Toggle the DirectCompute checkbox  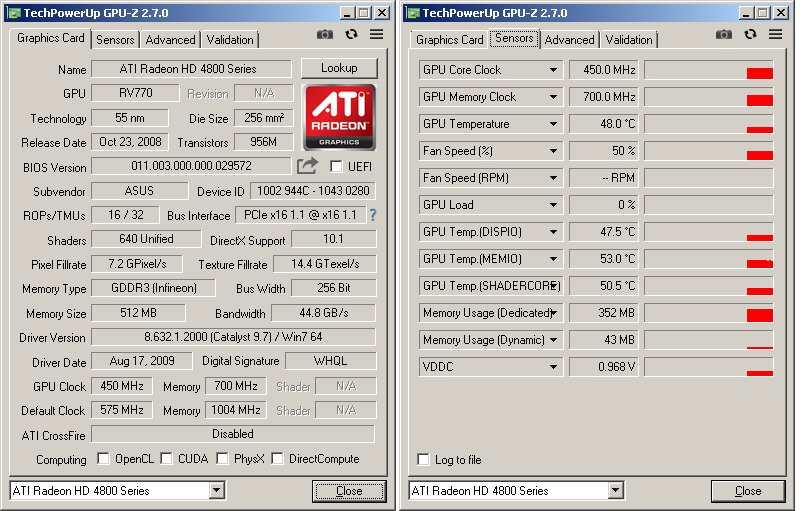[x=277, y=458]
